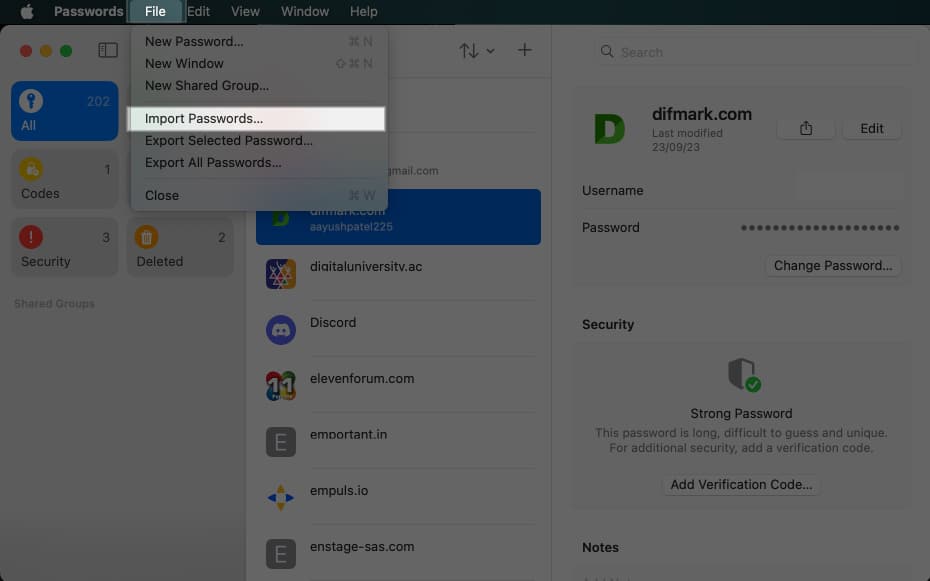This screenshot has height=581, width=930.
Task: Select the digitaluniversity.ac entry
Action: pyautogui.click(x=399, y=273)
